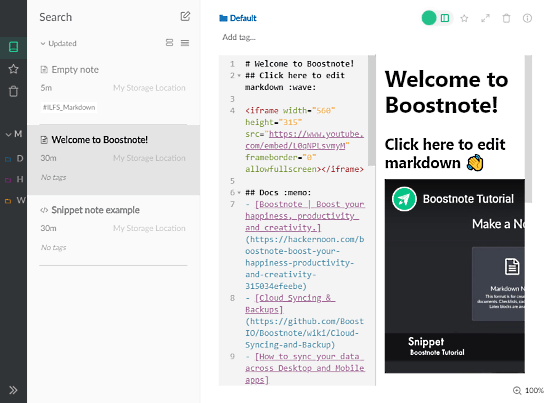Open the Updated sort dropdown
Image resolution: width=550 pixels, height=403 pixels.
coord(58,43)
